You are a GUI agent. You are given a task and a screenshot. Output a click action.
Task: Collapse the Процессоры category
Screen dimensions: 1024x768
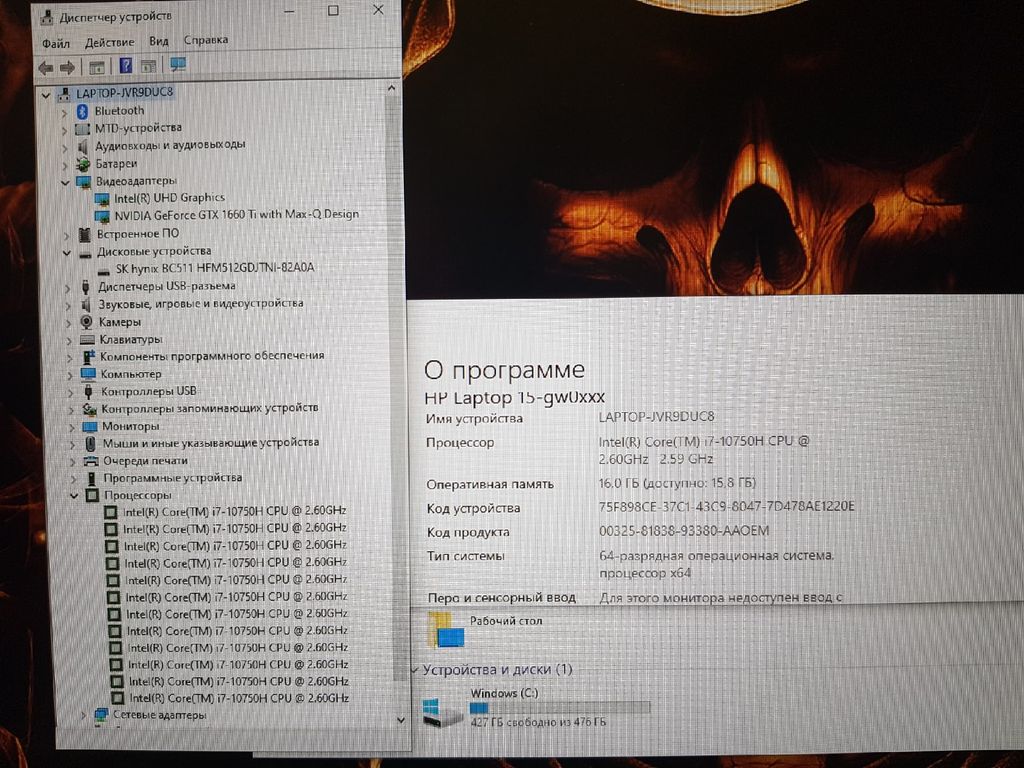coord(74,496)
